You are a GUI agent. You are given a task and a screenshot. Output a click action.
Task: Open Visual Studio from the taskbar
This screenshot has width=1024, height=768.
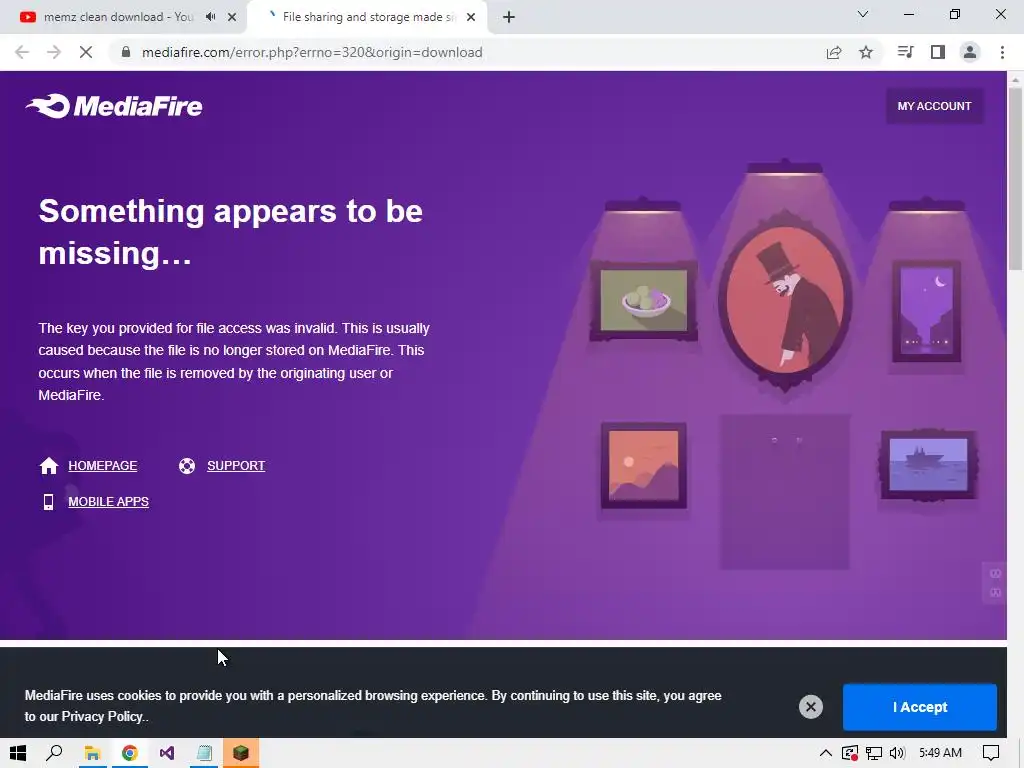point(167,753)
